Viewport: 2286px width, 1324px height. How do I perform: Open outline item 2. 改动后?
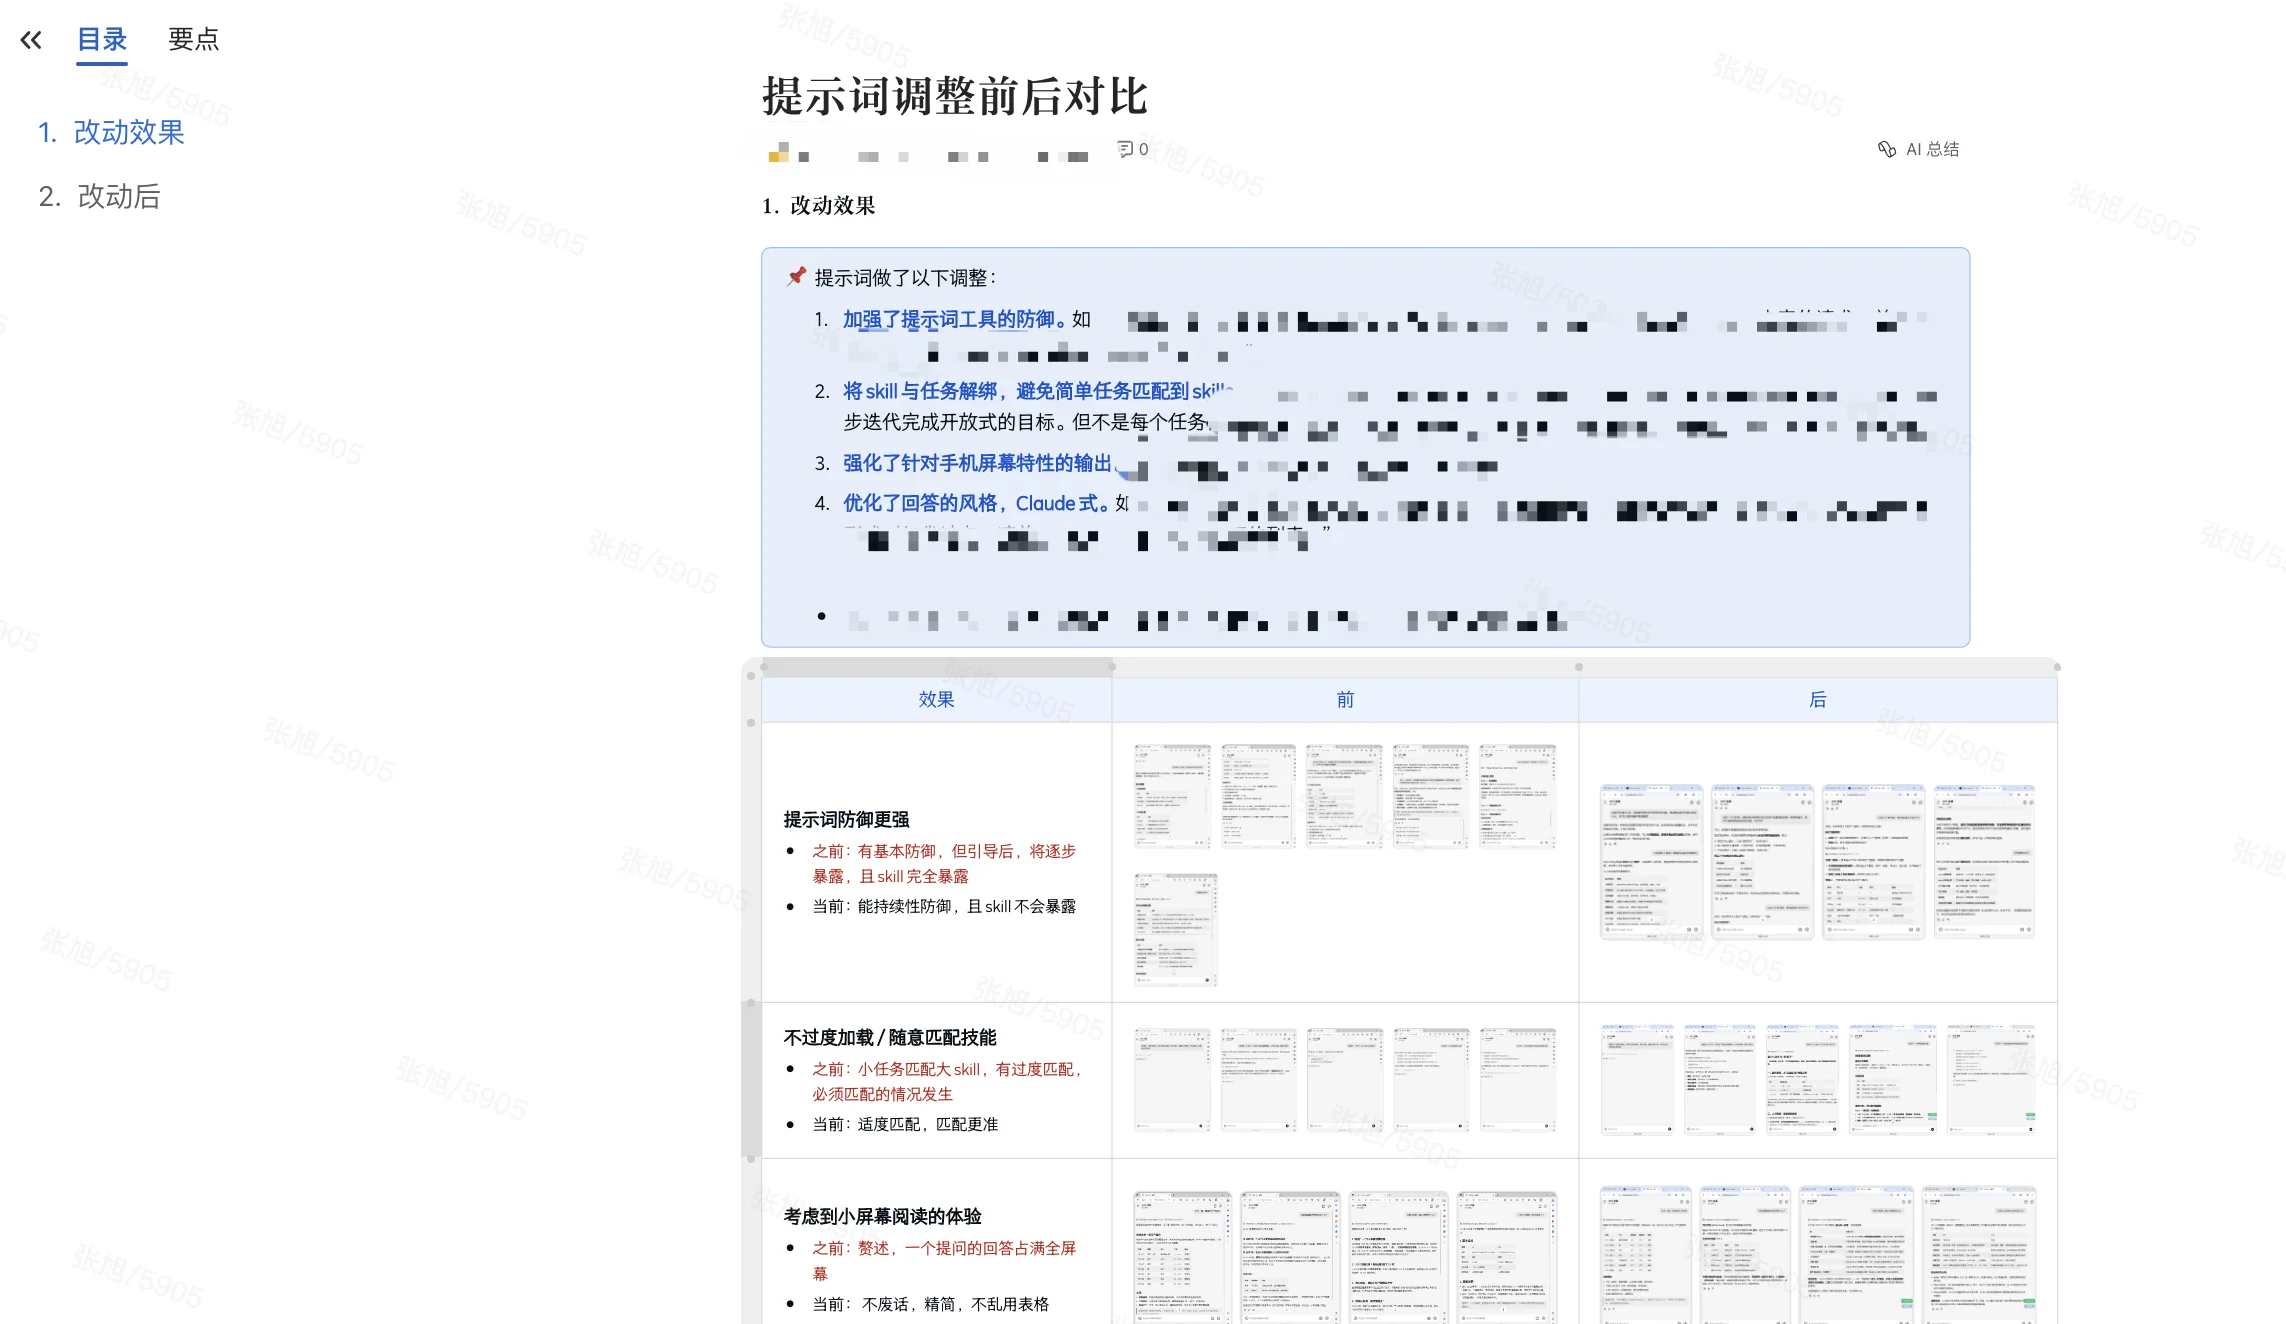[x=99, y=196]
